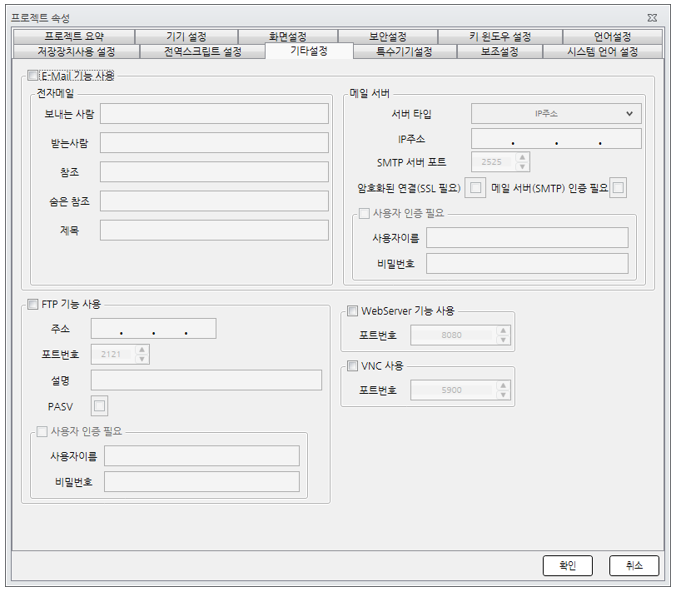Increase the FTP 포트번호 value
676x593 pixels.
tap(142, 349)
